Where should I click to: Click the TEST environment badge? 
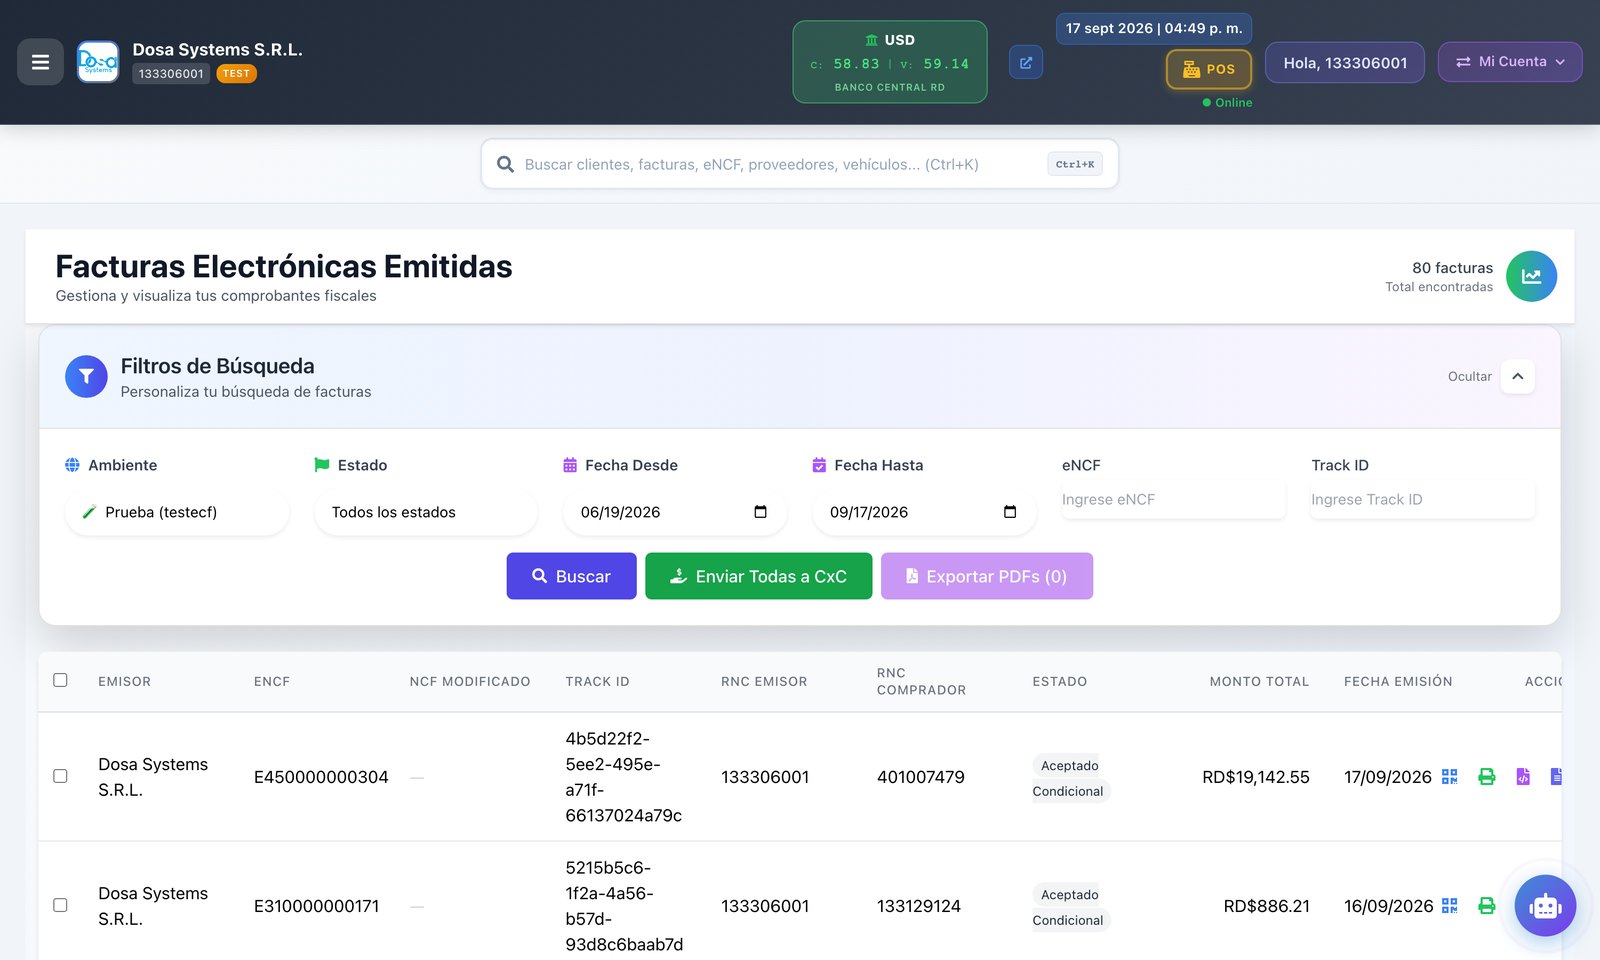tap(237, 74)
